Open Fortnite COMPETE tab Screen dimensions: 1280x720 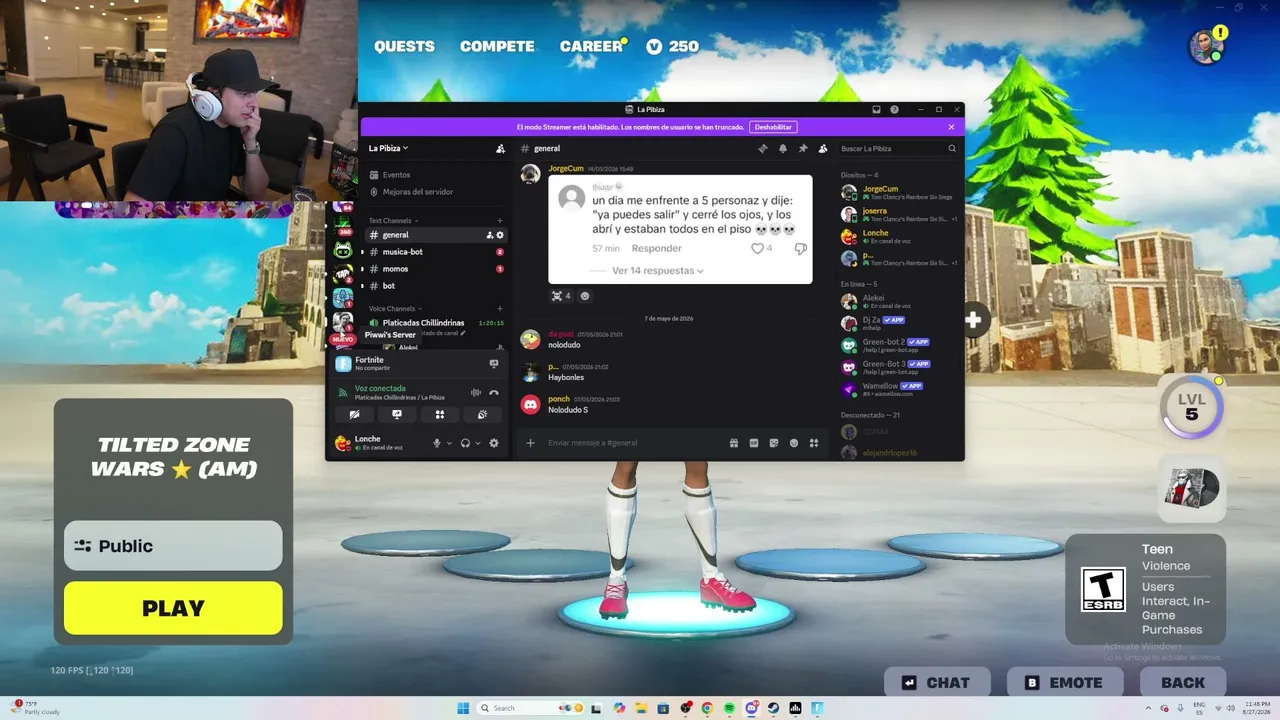click(x=497, y=46)
